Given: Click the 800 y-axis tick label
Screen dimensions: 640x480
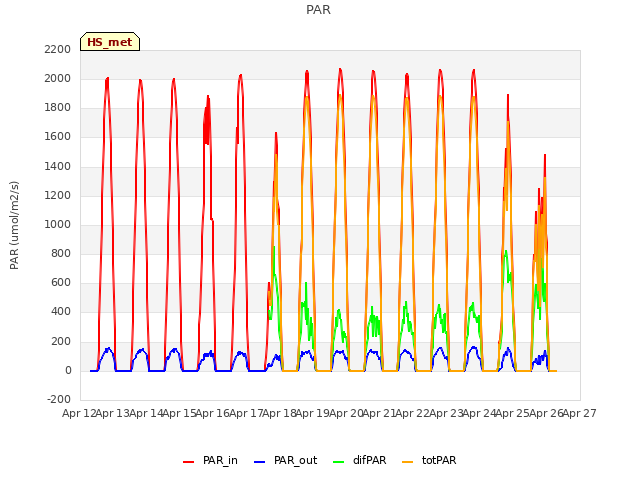Looking at the screenshot, I should [x=61, y=253].
